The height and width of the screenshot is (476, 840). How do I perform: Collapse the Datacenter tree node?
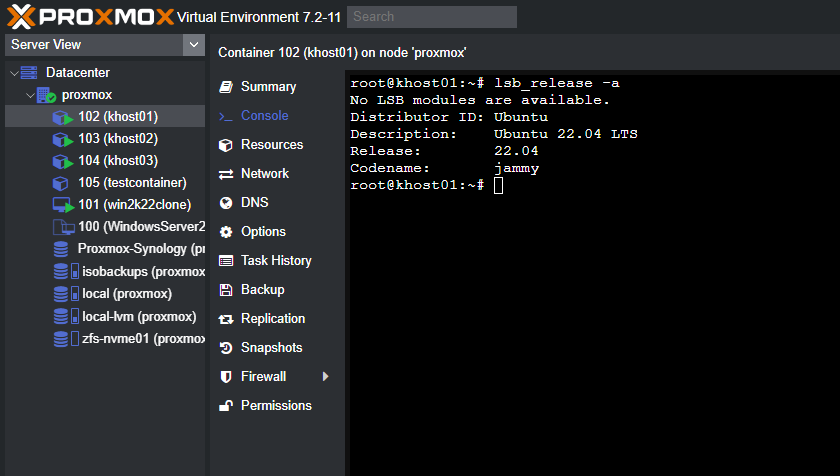click(x=13, y=73)
